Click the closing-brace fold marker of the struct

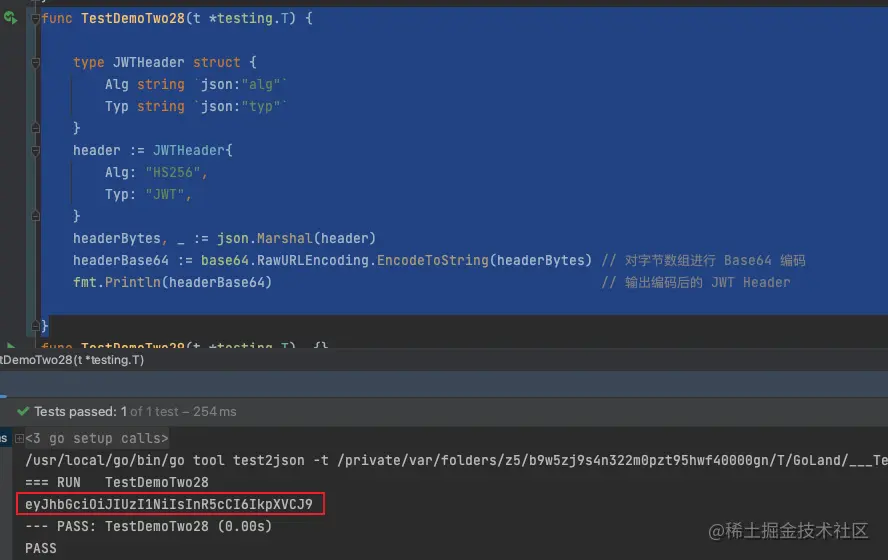point(35,129)
